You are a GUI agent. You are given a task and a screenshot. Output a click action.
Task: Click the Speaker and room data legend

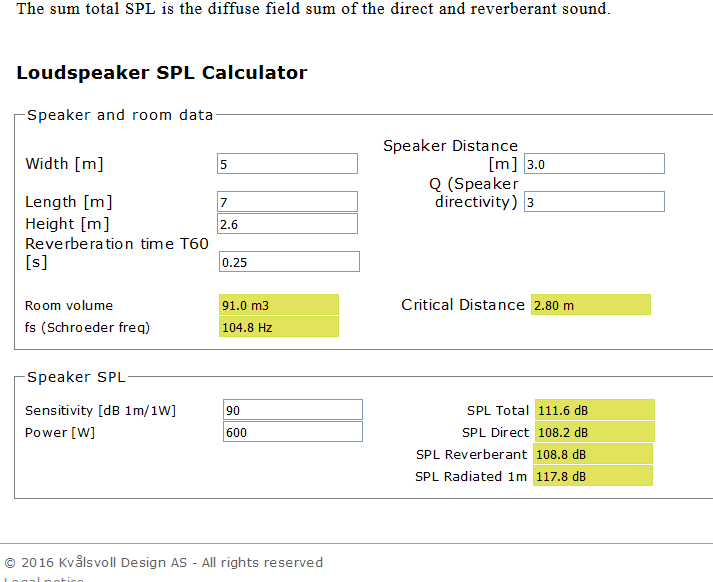click(x=120, y=115)
